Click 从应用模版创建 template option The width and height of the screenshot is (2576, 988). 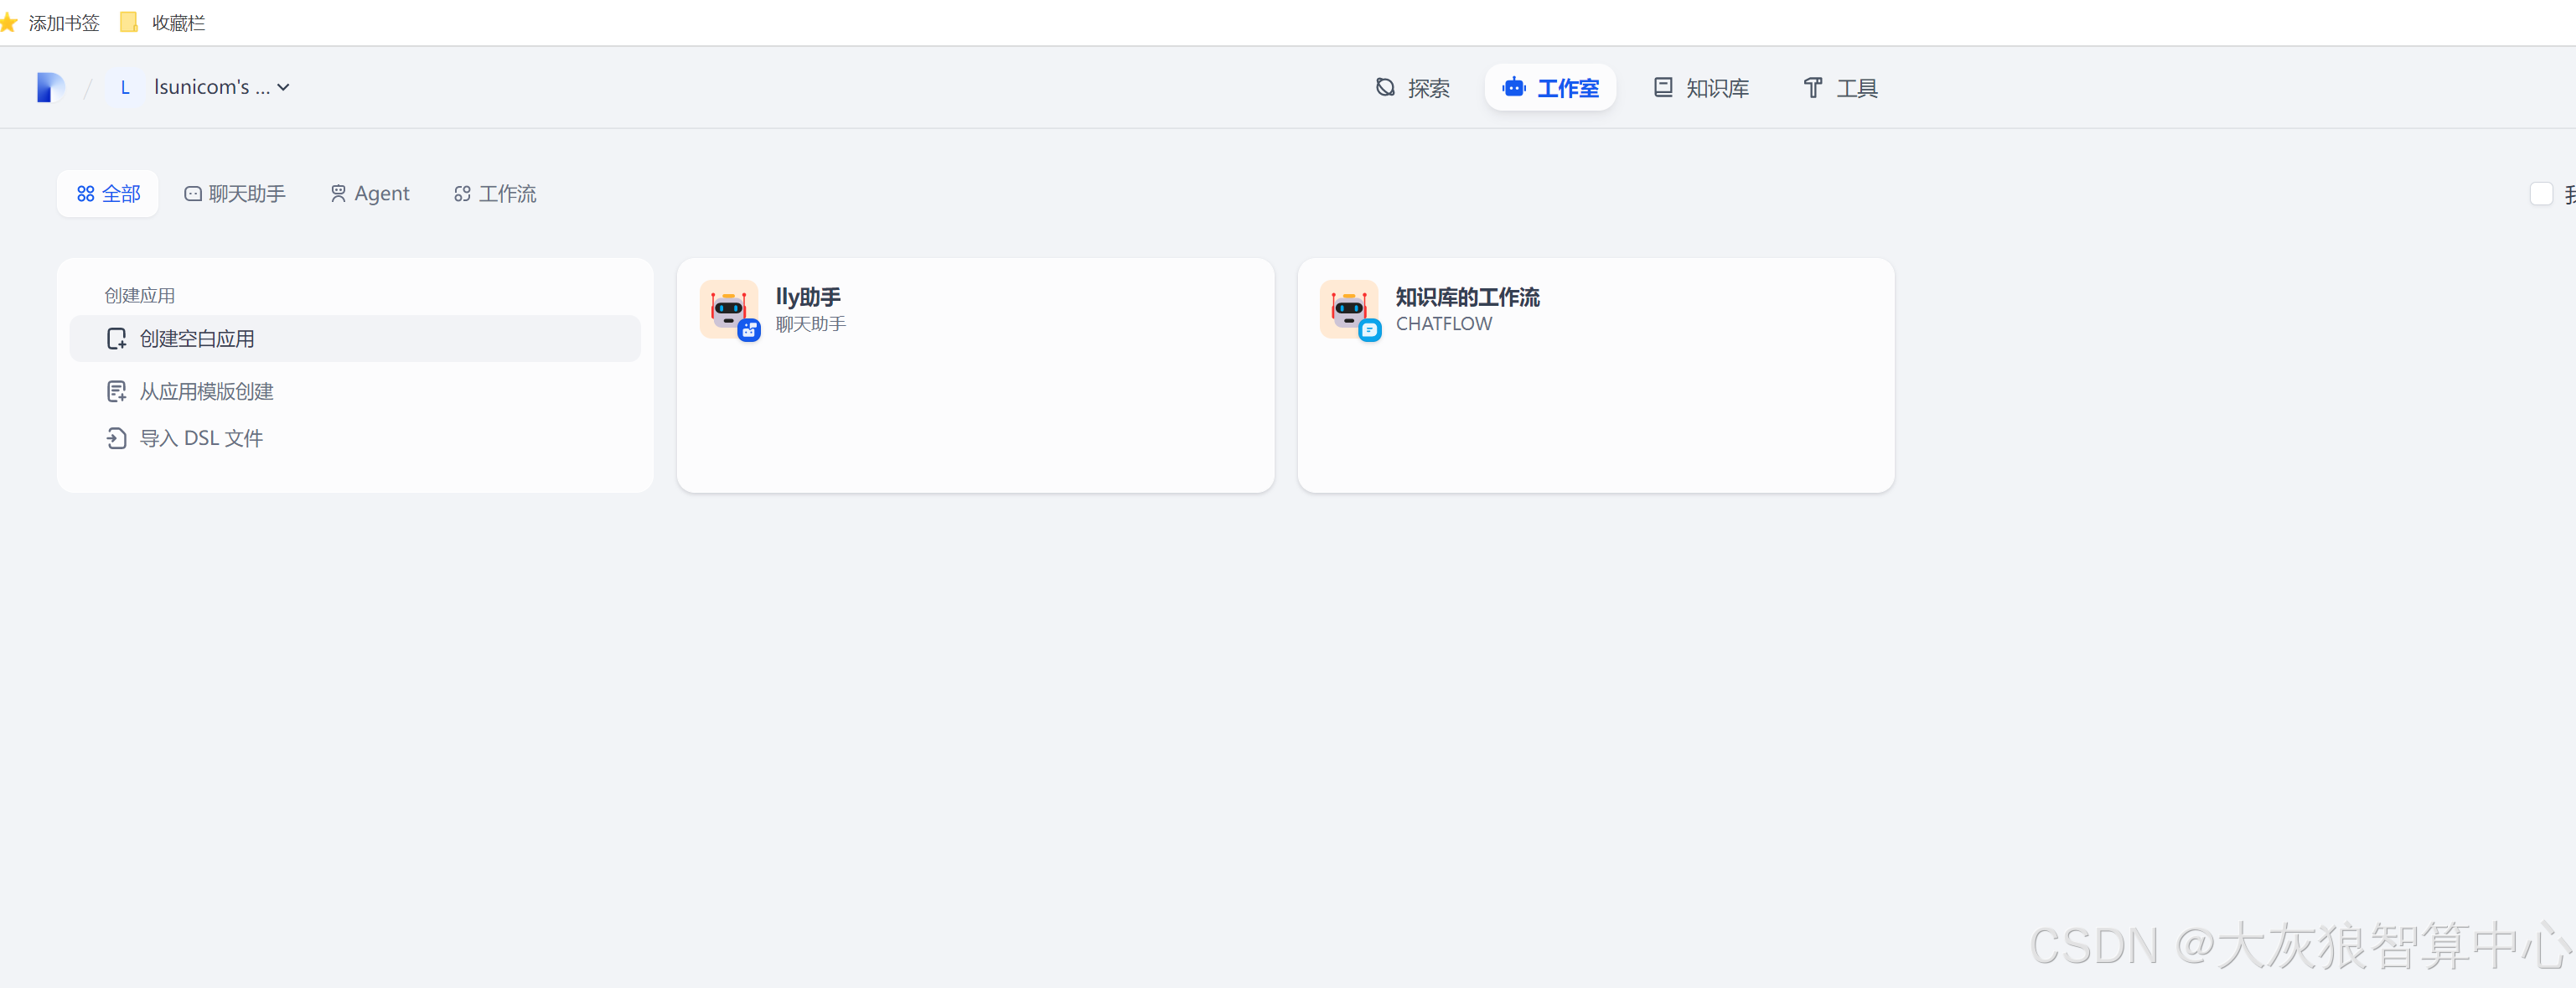click(206, 391)
